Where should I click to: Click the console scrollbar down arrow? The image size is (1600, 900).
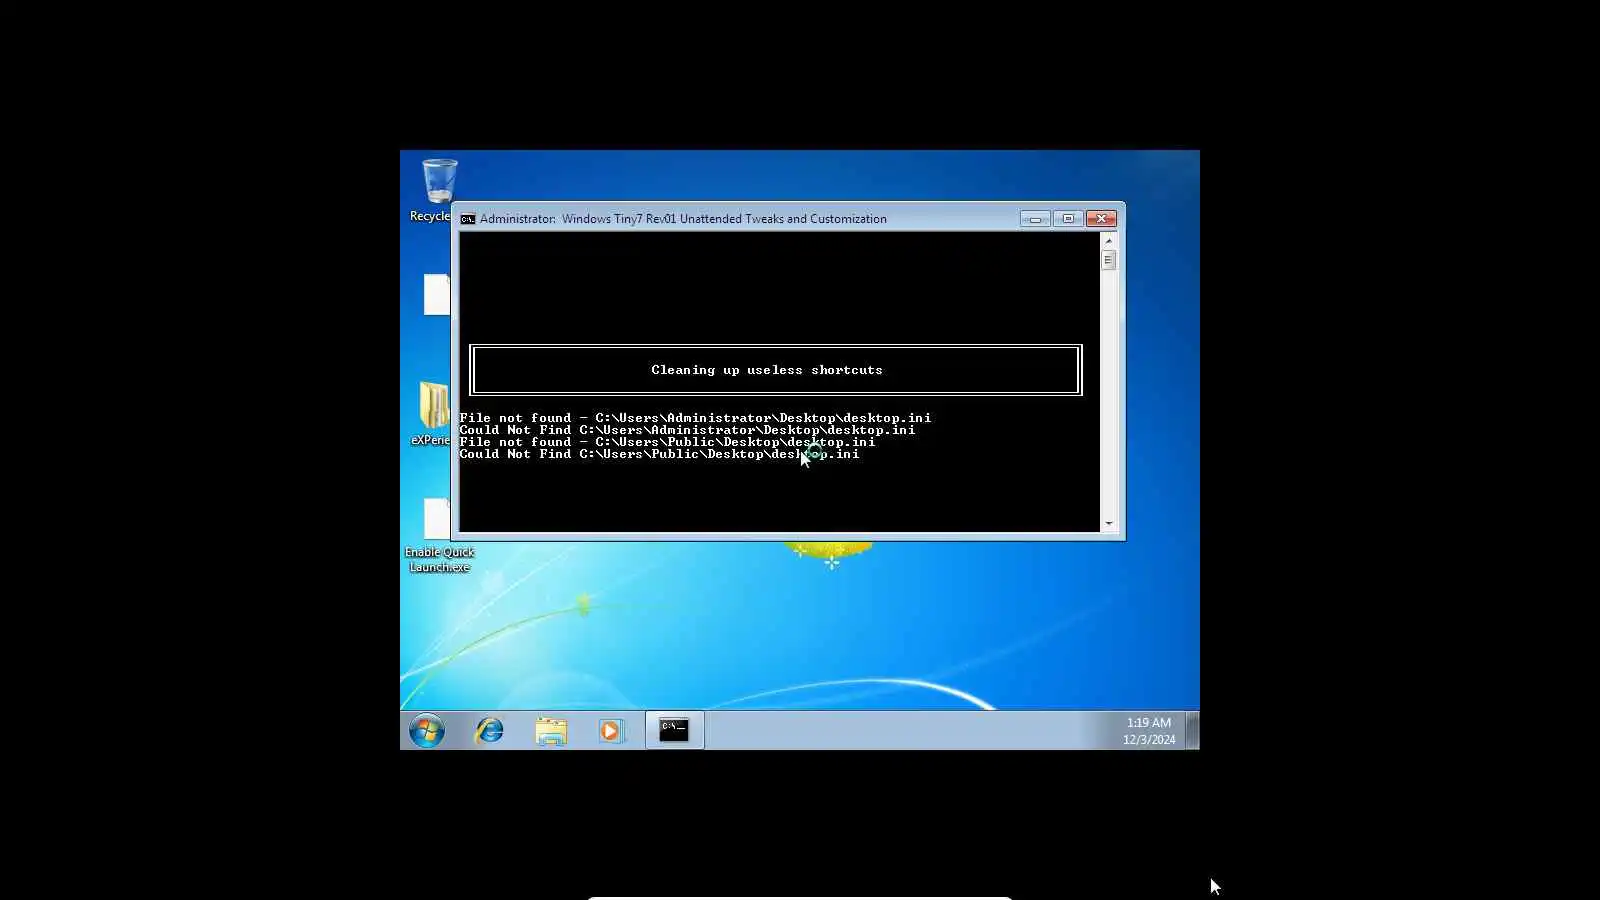[x=1108, y=524]
